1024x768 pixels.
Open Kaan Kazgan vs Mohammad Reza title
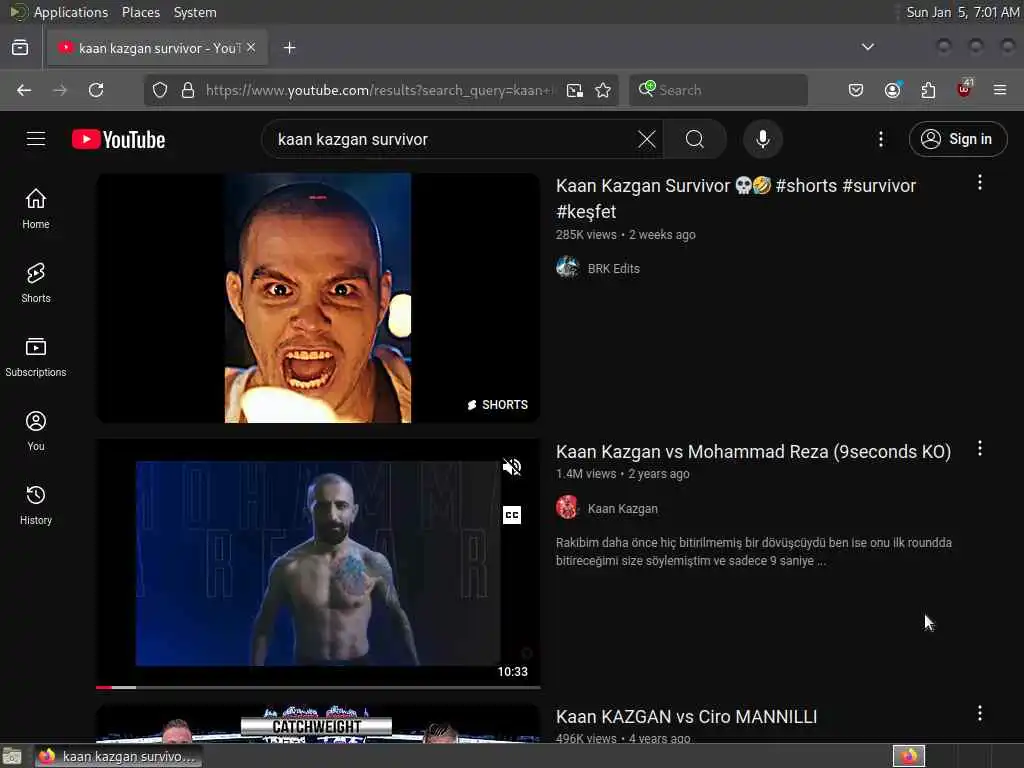[x=753, y=451]
